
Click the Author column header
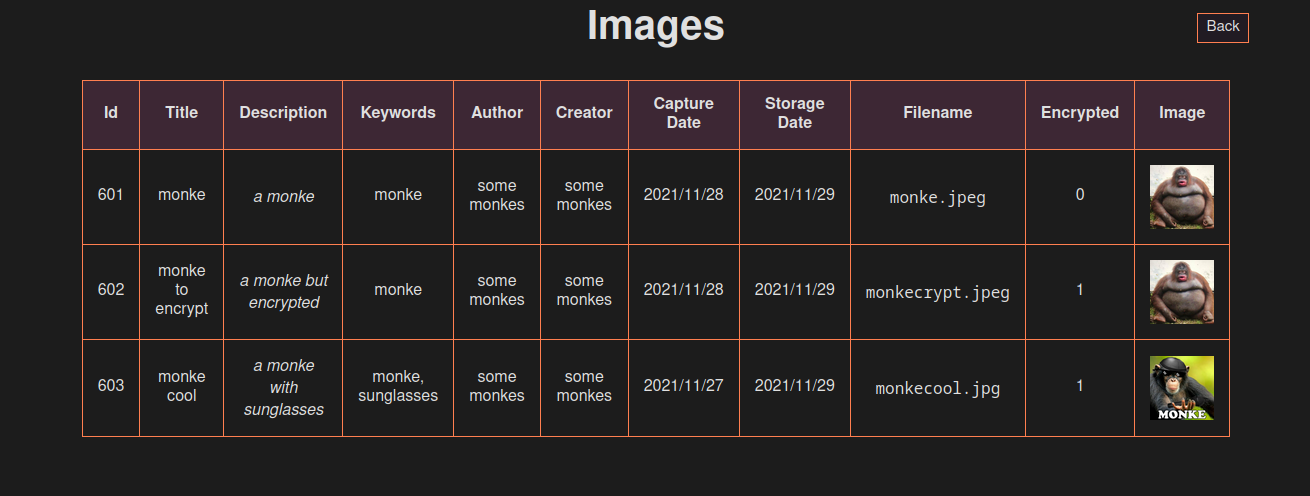(x=497, y=113)
